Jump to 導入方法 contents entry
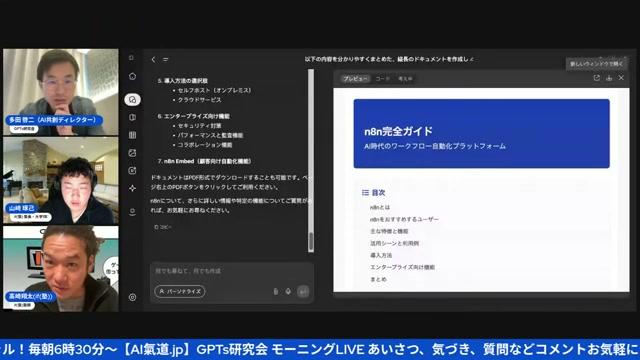Image resolution: width=640 pixels, height=360 pixels. (x=381, y=255)
